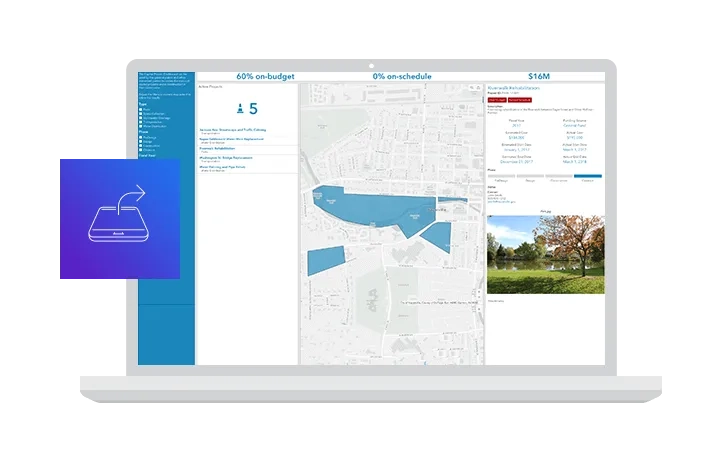Open the autumn park photo attachment
720x460 pixels.
[545, 253]
